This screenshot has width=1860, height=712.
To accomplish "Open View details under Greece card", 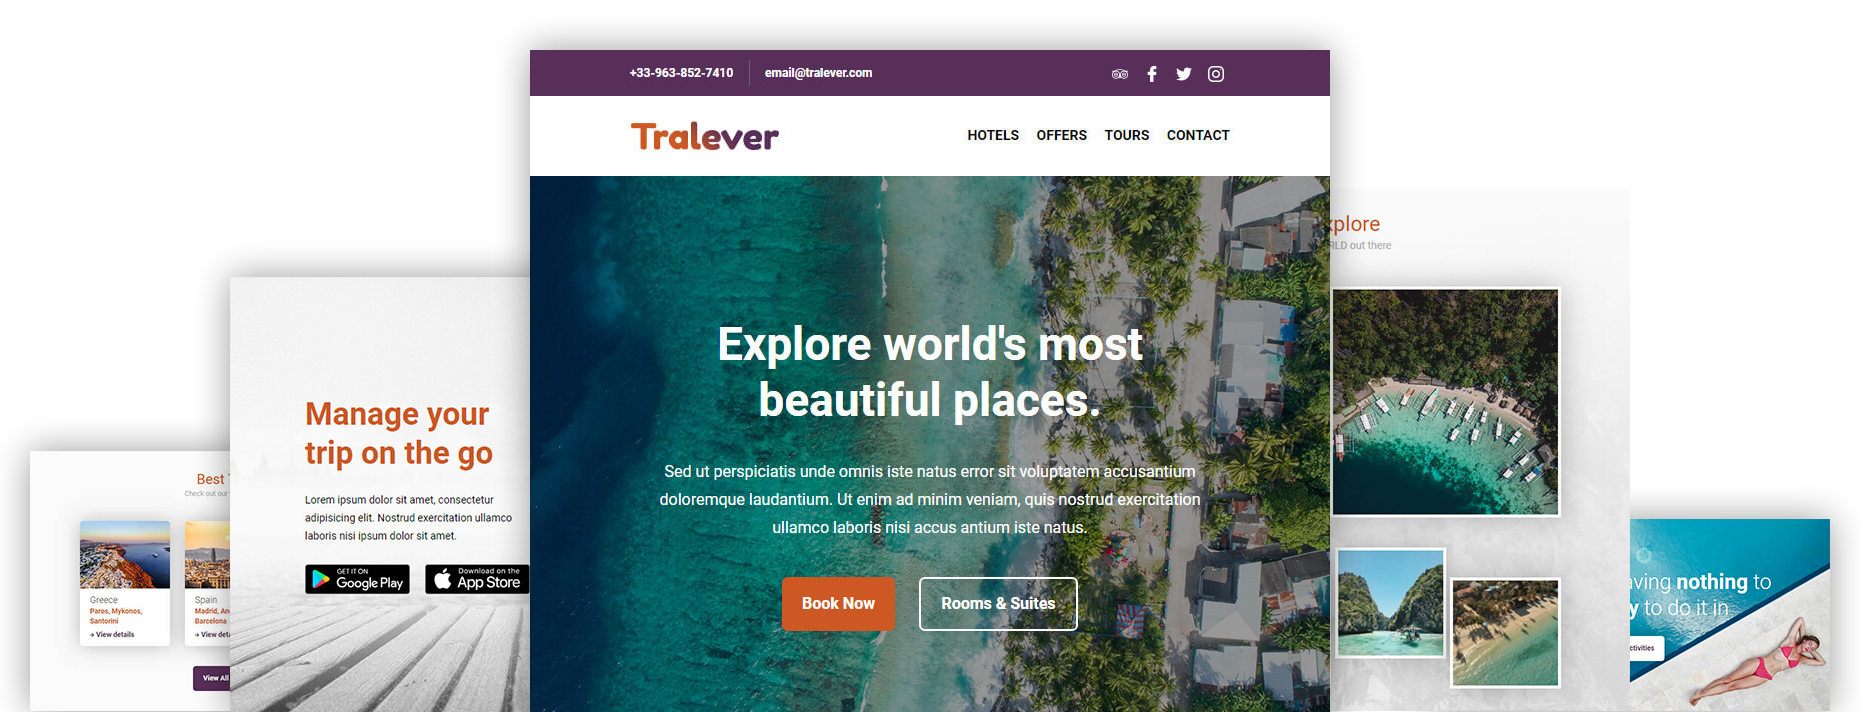I will 112,634.
